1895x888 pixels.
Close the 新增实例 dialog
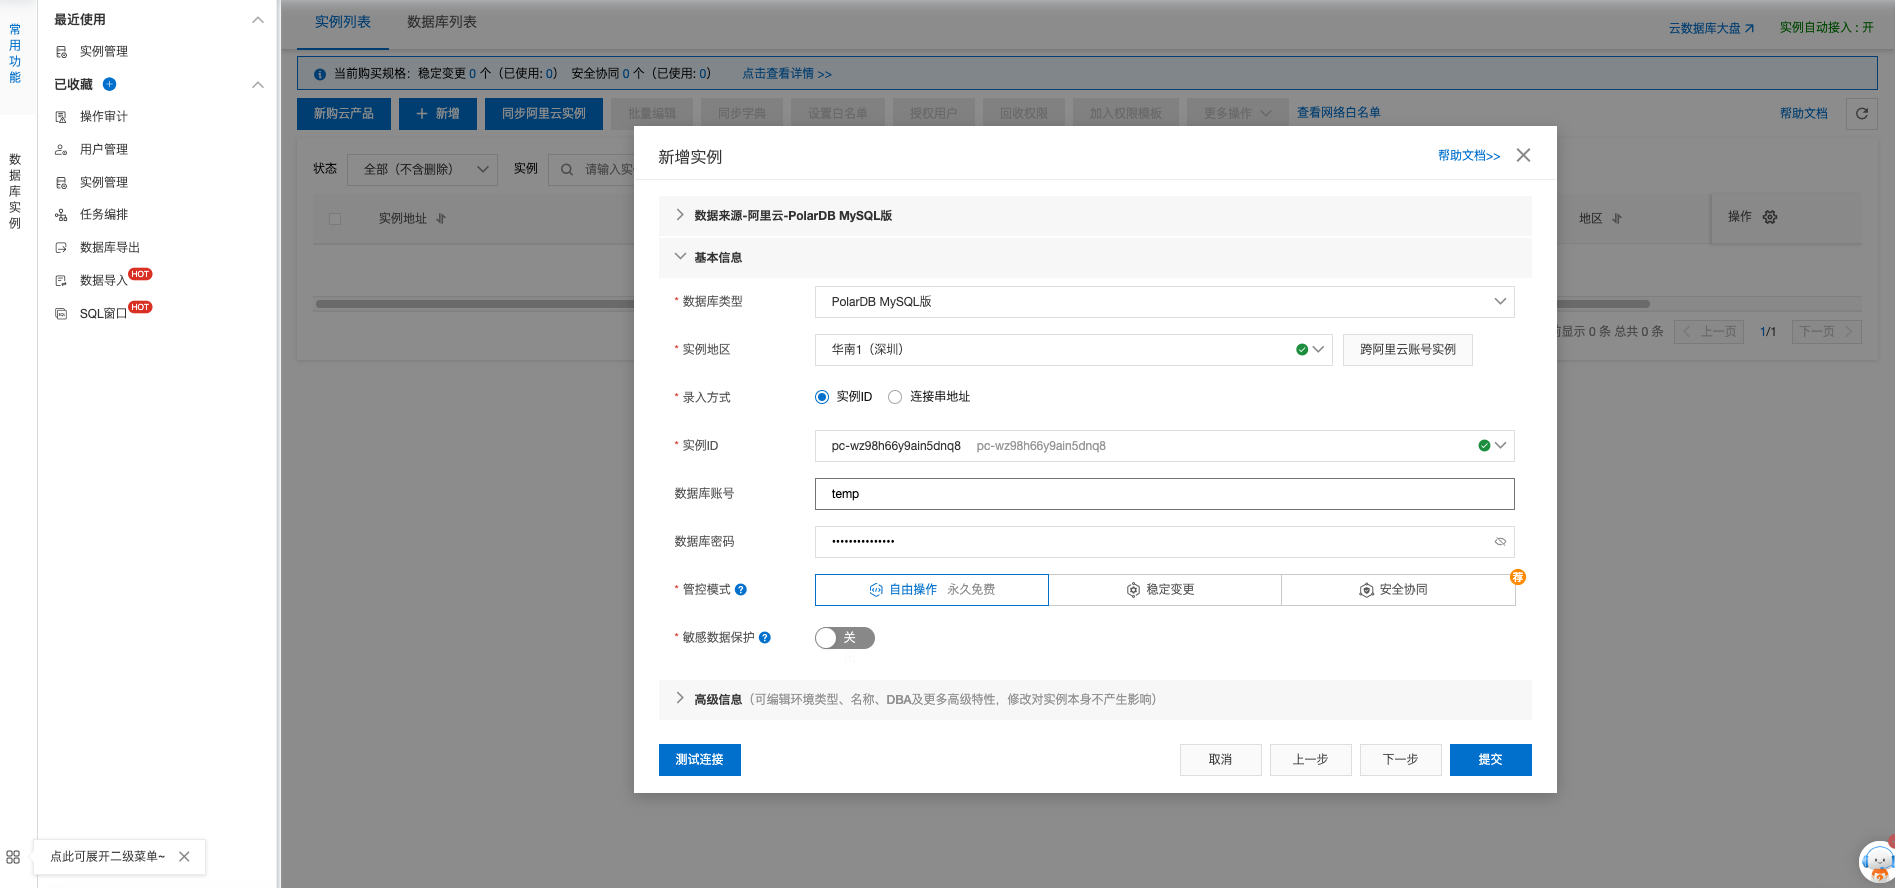[1523, 155]
